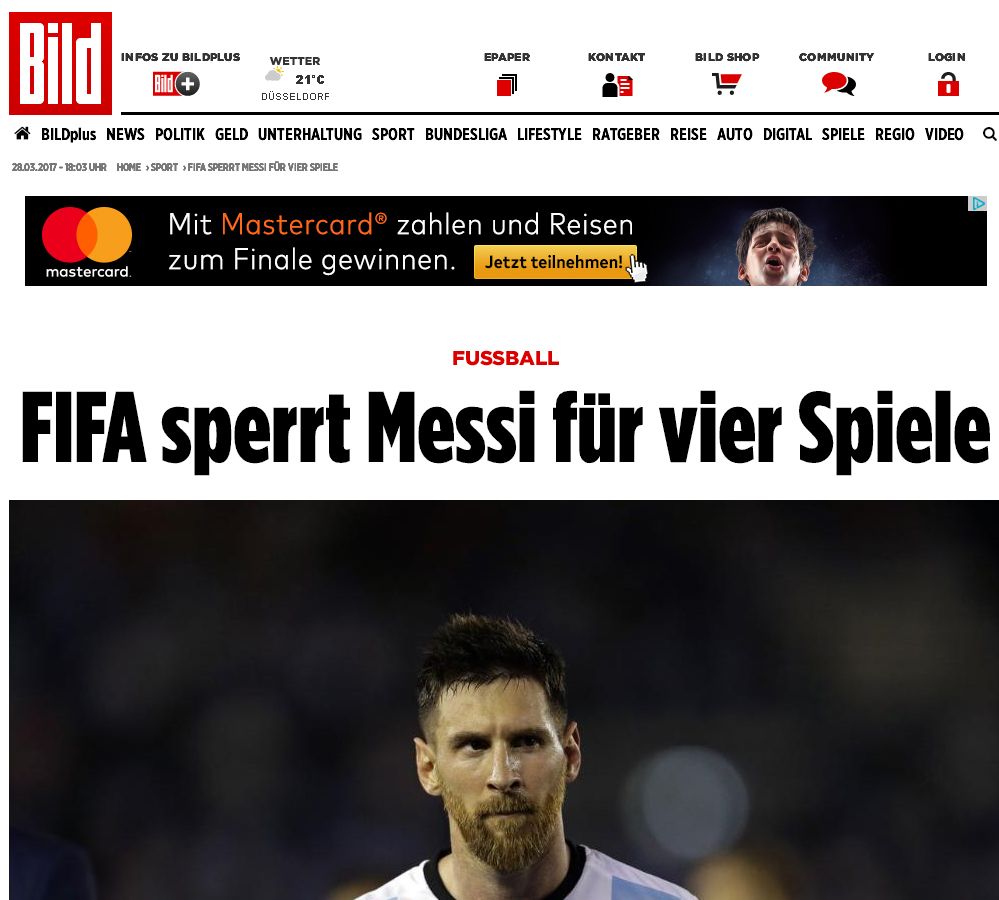Open search with the magnifier icon
Screen dimensions: 999x900
pos(989,134)
